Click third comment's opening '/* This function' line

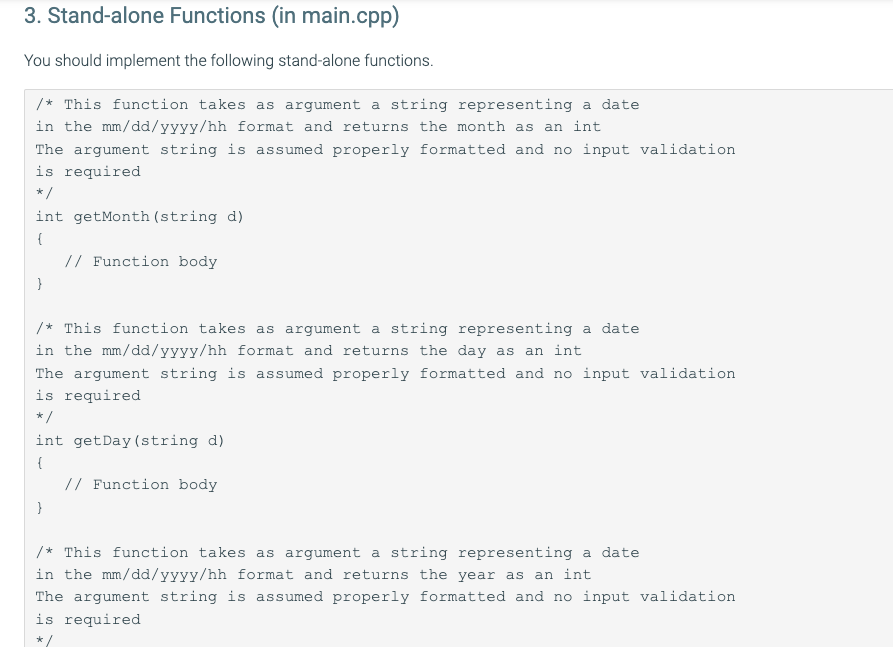click(337, 552)
